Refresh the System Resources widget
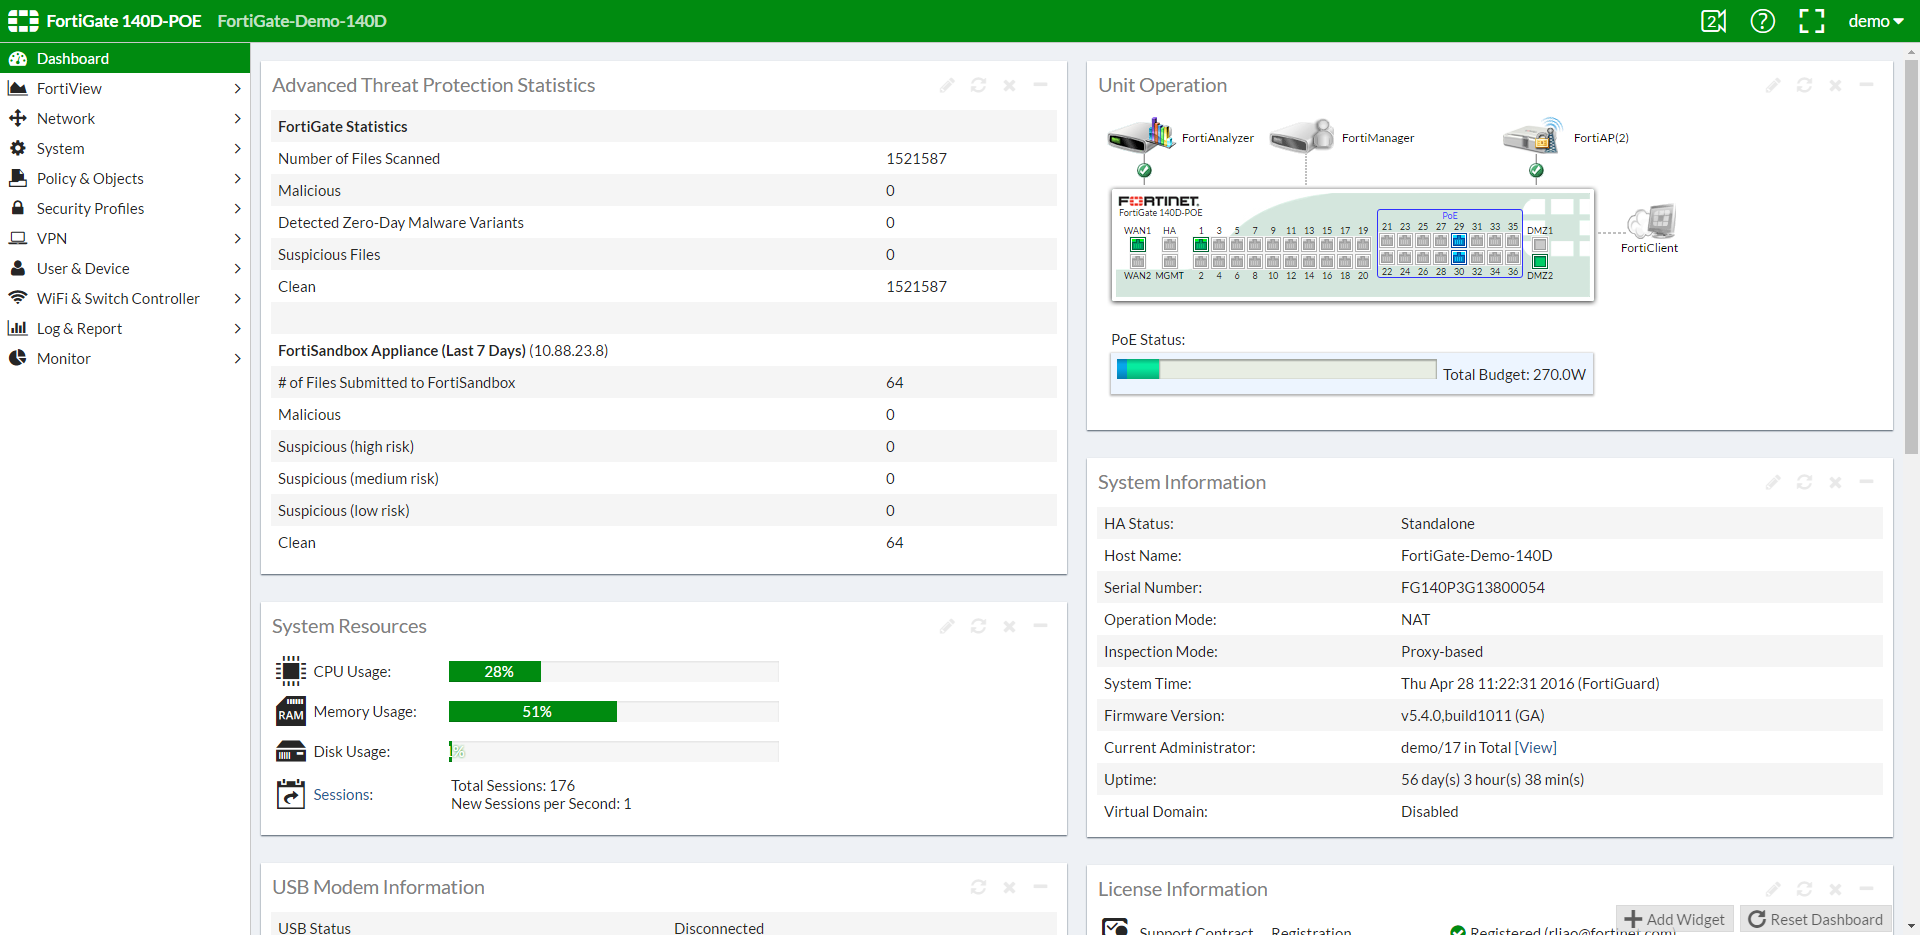The image size is (1920, 935). coord(978,626)
